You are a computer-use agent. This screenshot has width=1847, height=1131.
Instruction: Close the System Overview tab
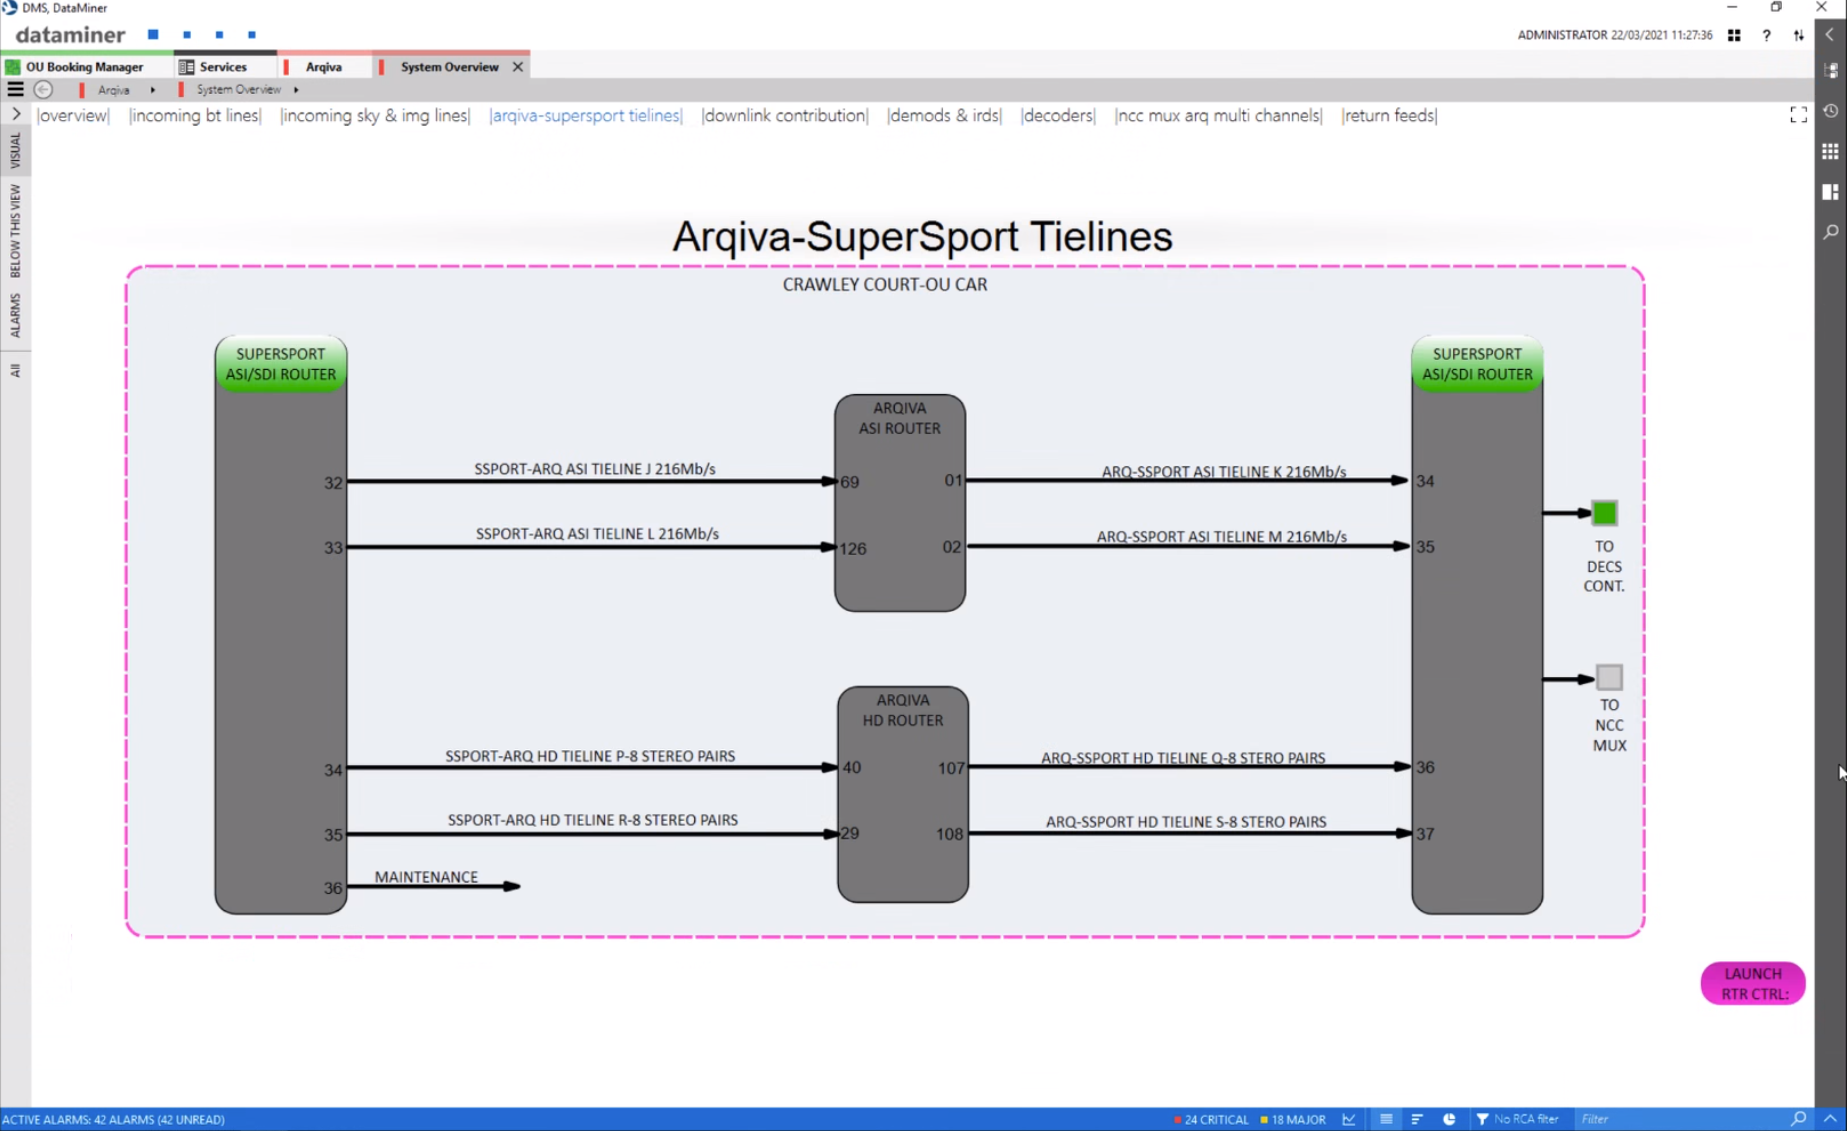[518, 67]
